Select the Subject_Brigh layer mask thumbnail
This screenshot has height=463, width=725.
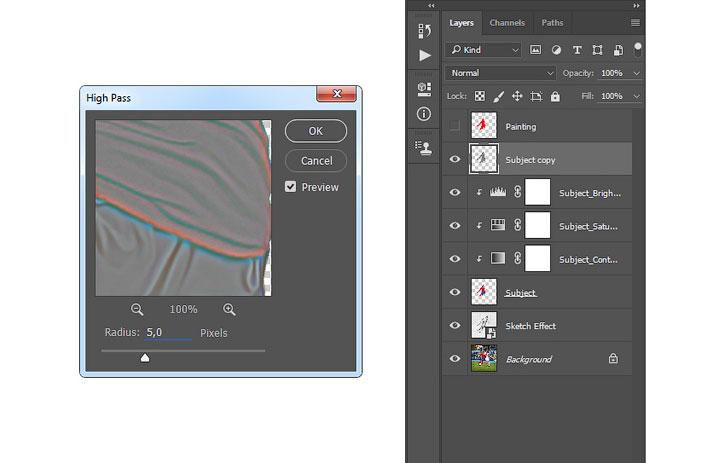(538, 192)
